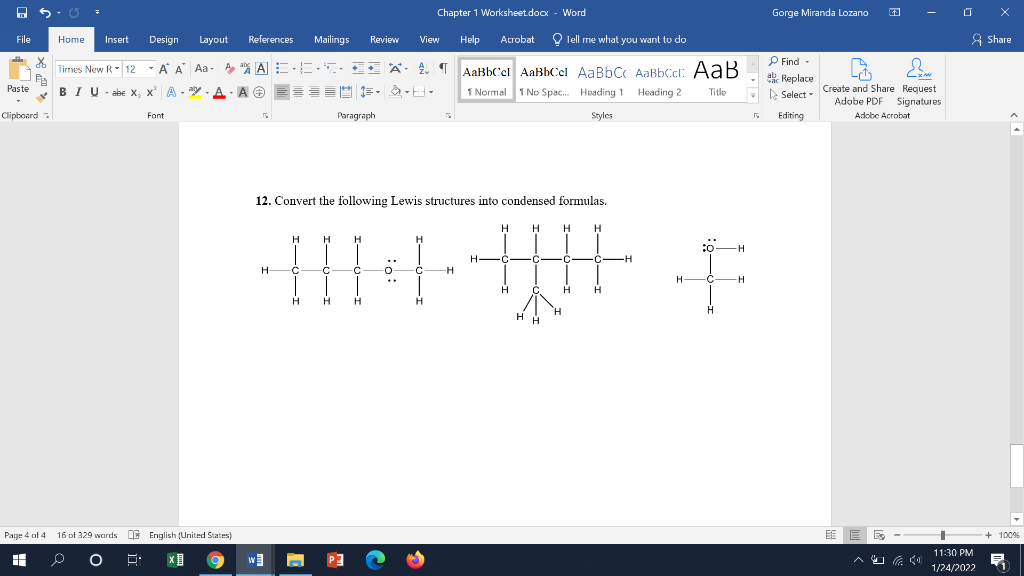Open the Sort tool in Paragraph group
This screenshot has width=1024, height=576.
[x=422, y=68]
